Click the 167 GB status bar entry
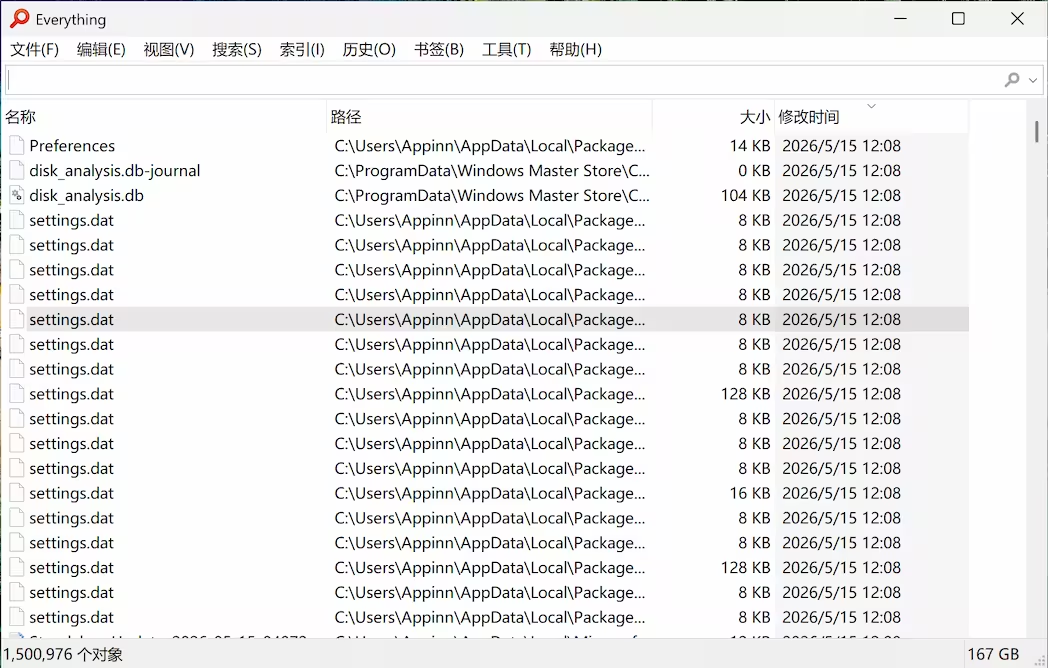This screenshot has width=1048, height=668. (993, 654)
